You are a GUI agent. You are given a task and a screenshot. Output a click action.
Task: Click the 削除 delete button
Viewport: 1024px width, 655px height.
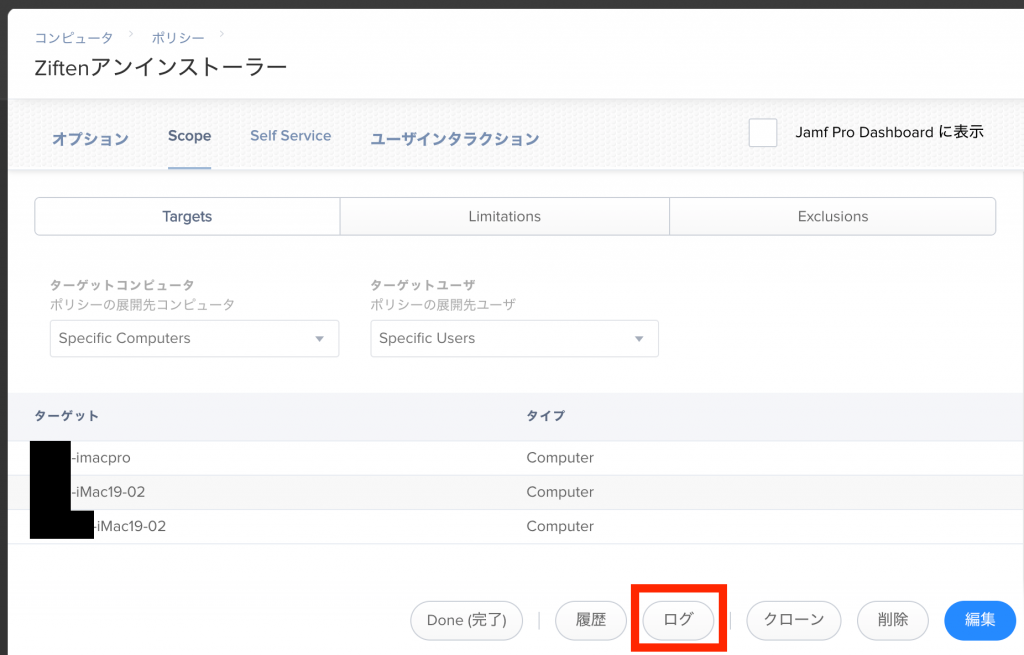893,620
